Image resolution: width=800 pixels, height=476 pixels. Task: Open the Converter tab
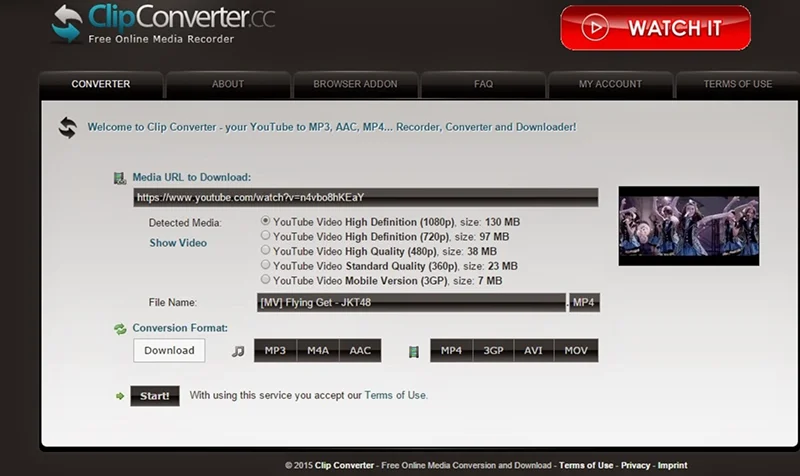[101, 84]
